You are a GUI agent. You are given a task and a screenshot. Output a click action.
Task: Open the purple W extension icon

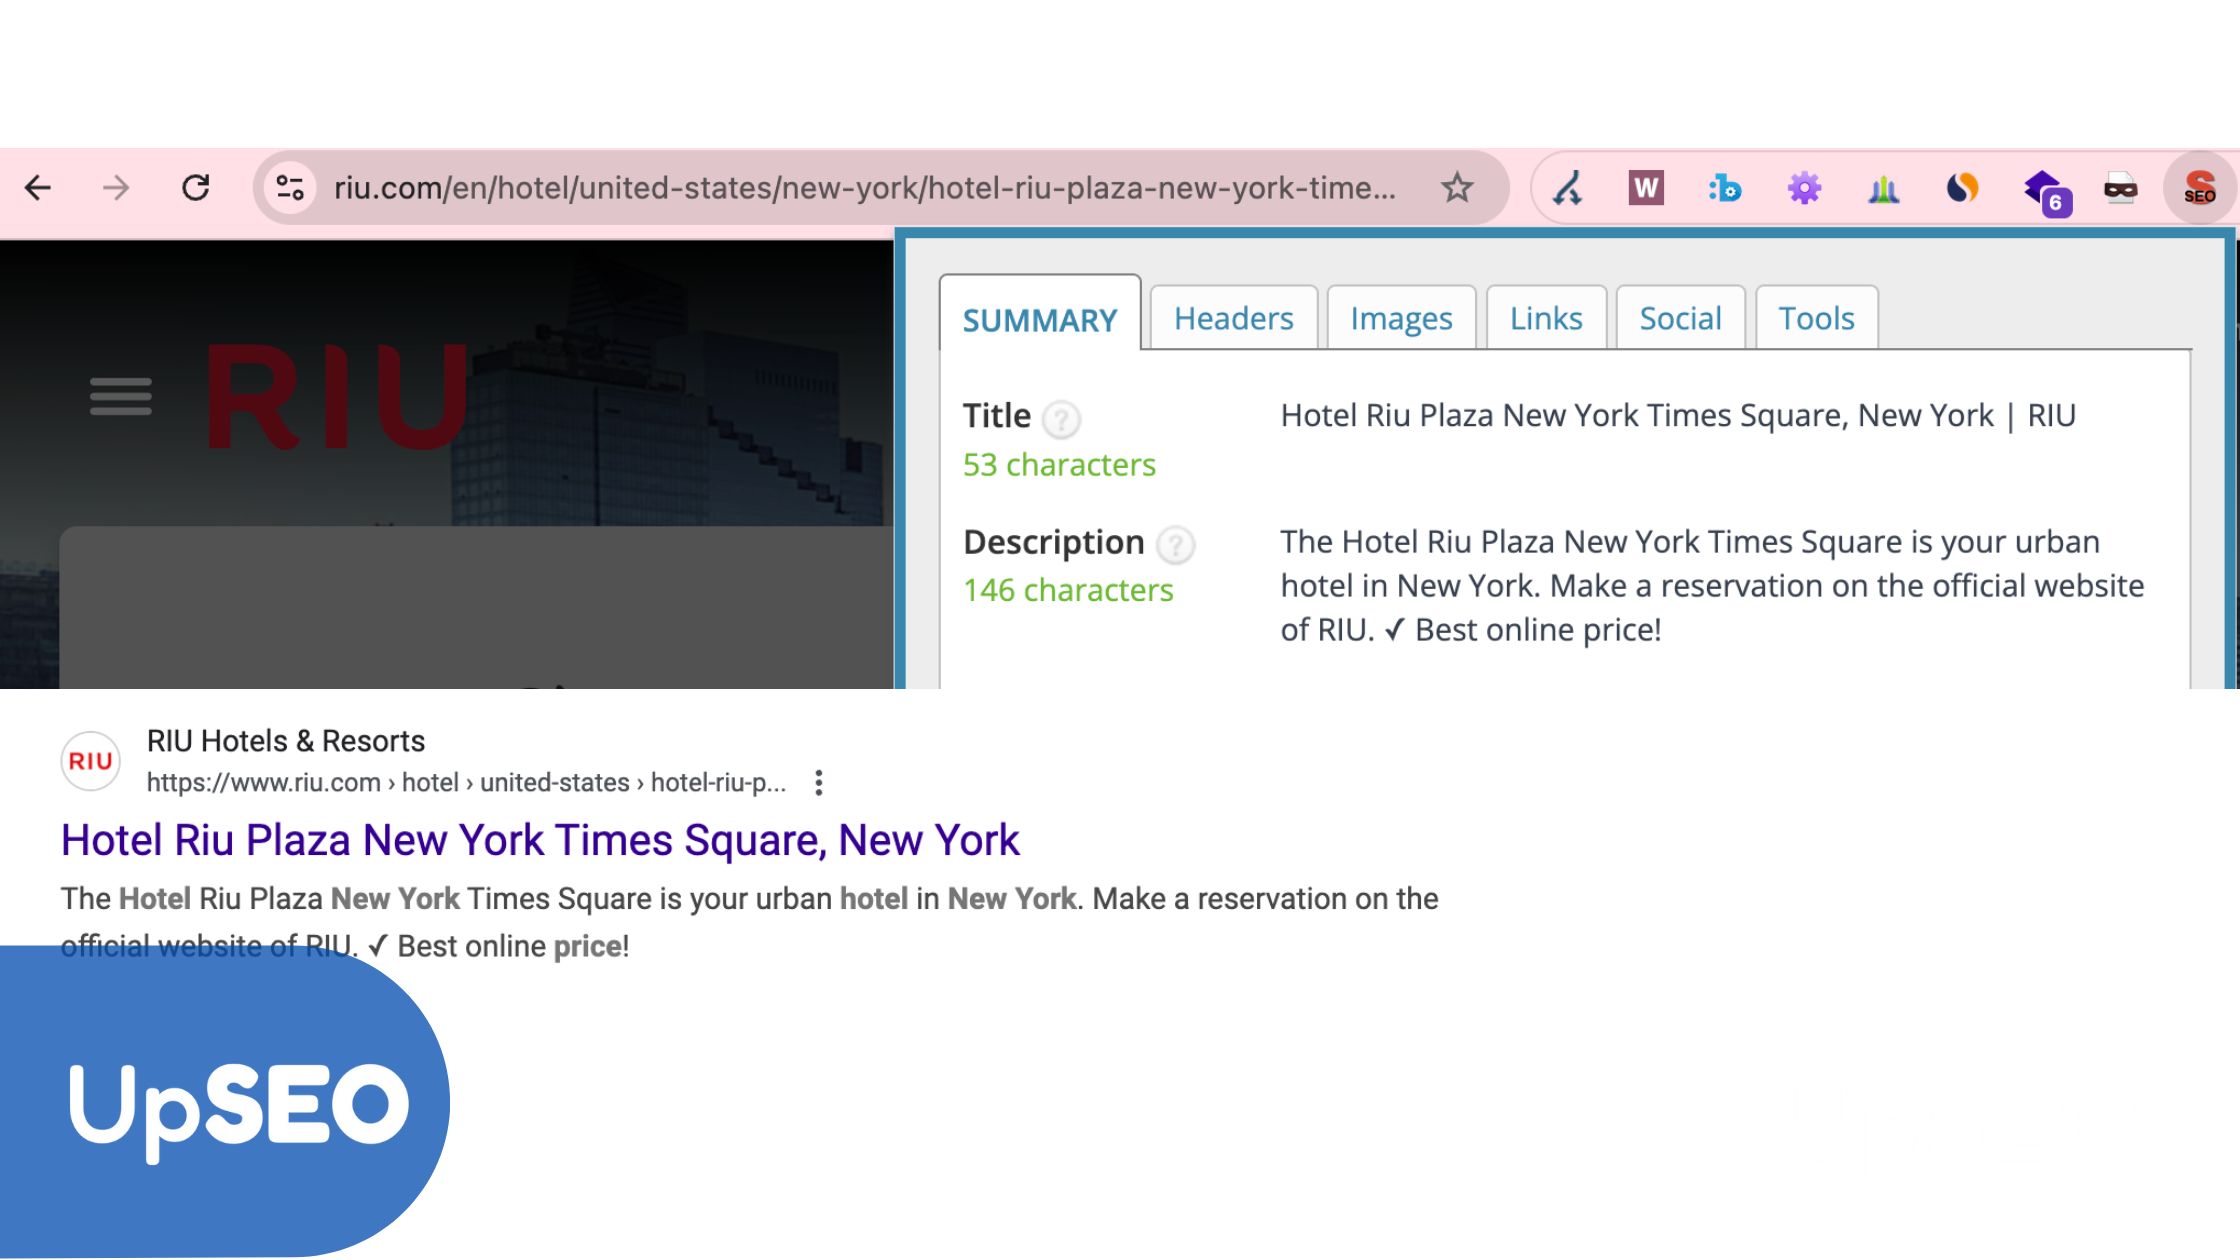tap(1645, 188)
